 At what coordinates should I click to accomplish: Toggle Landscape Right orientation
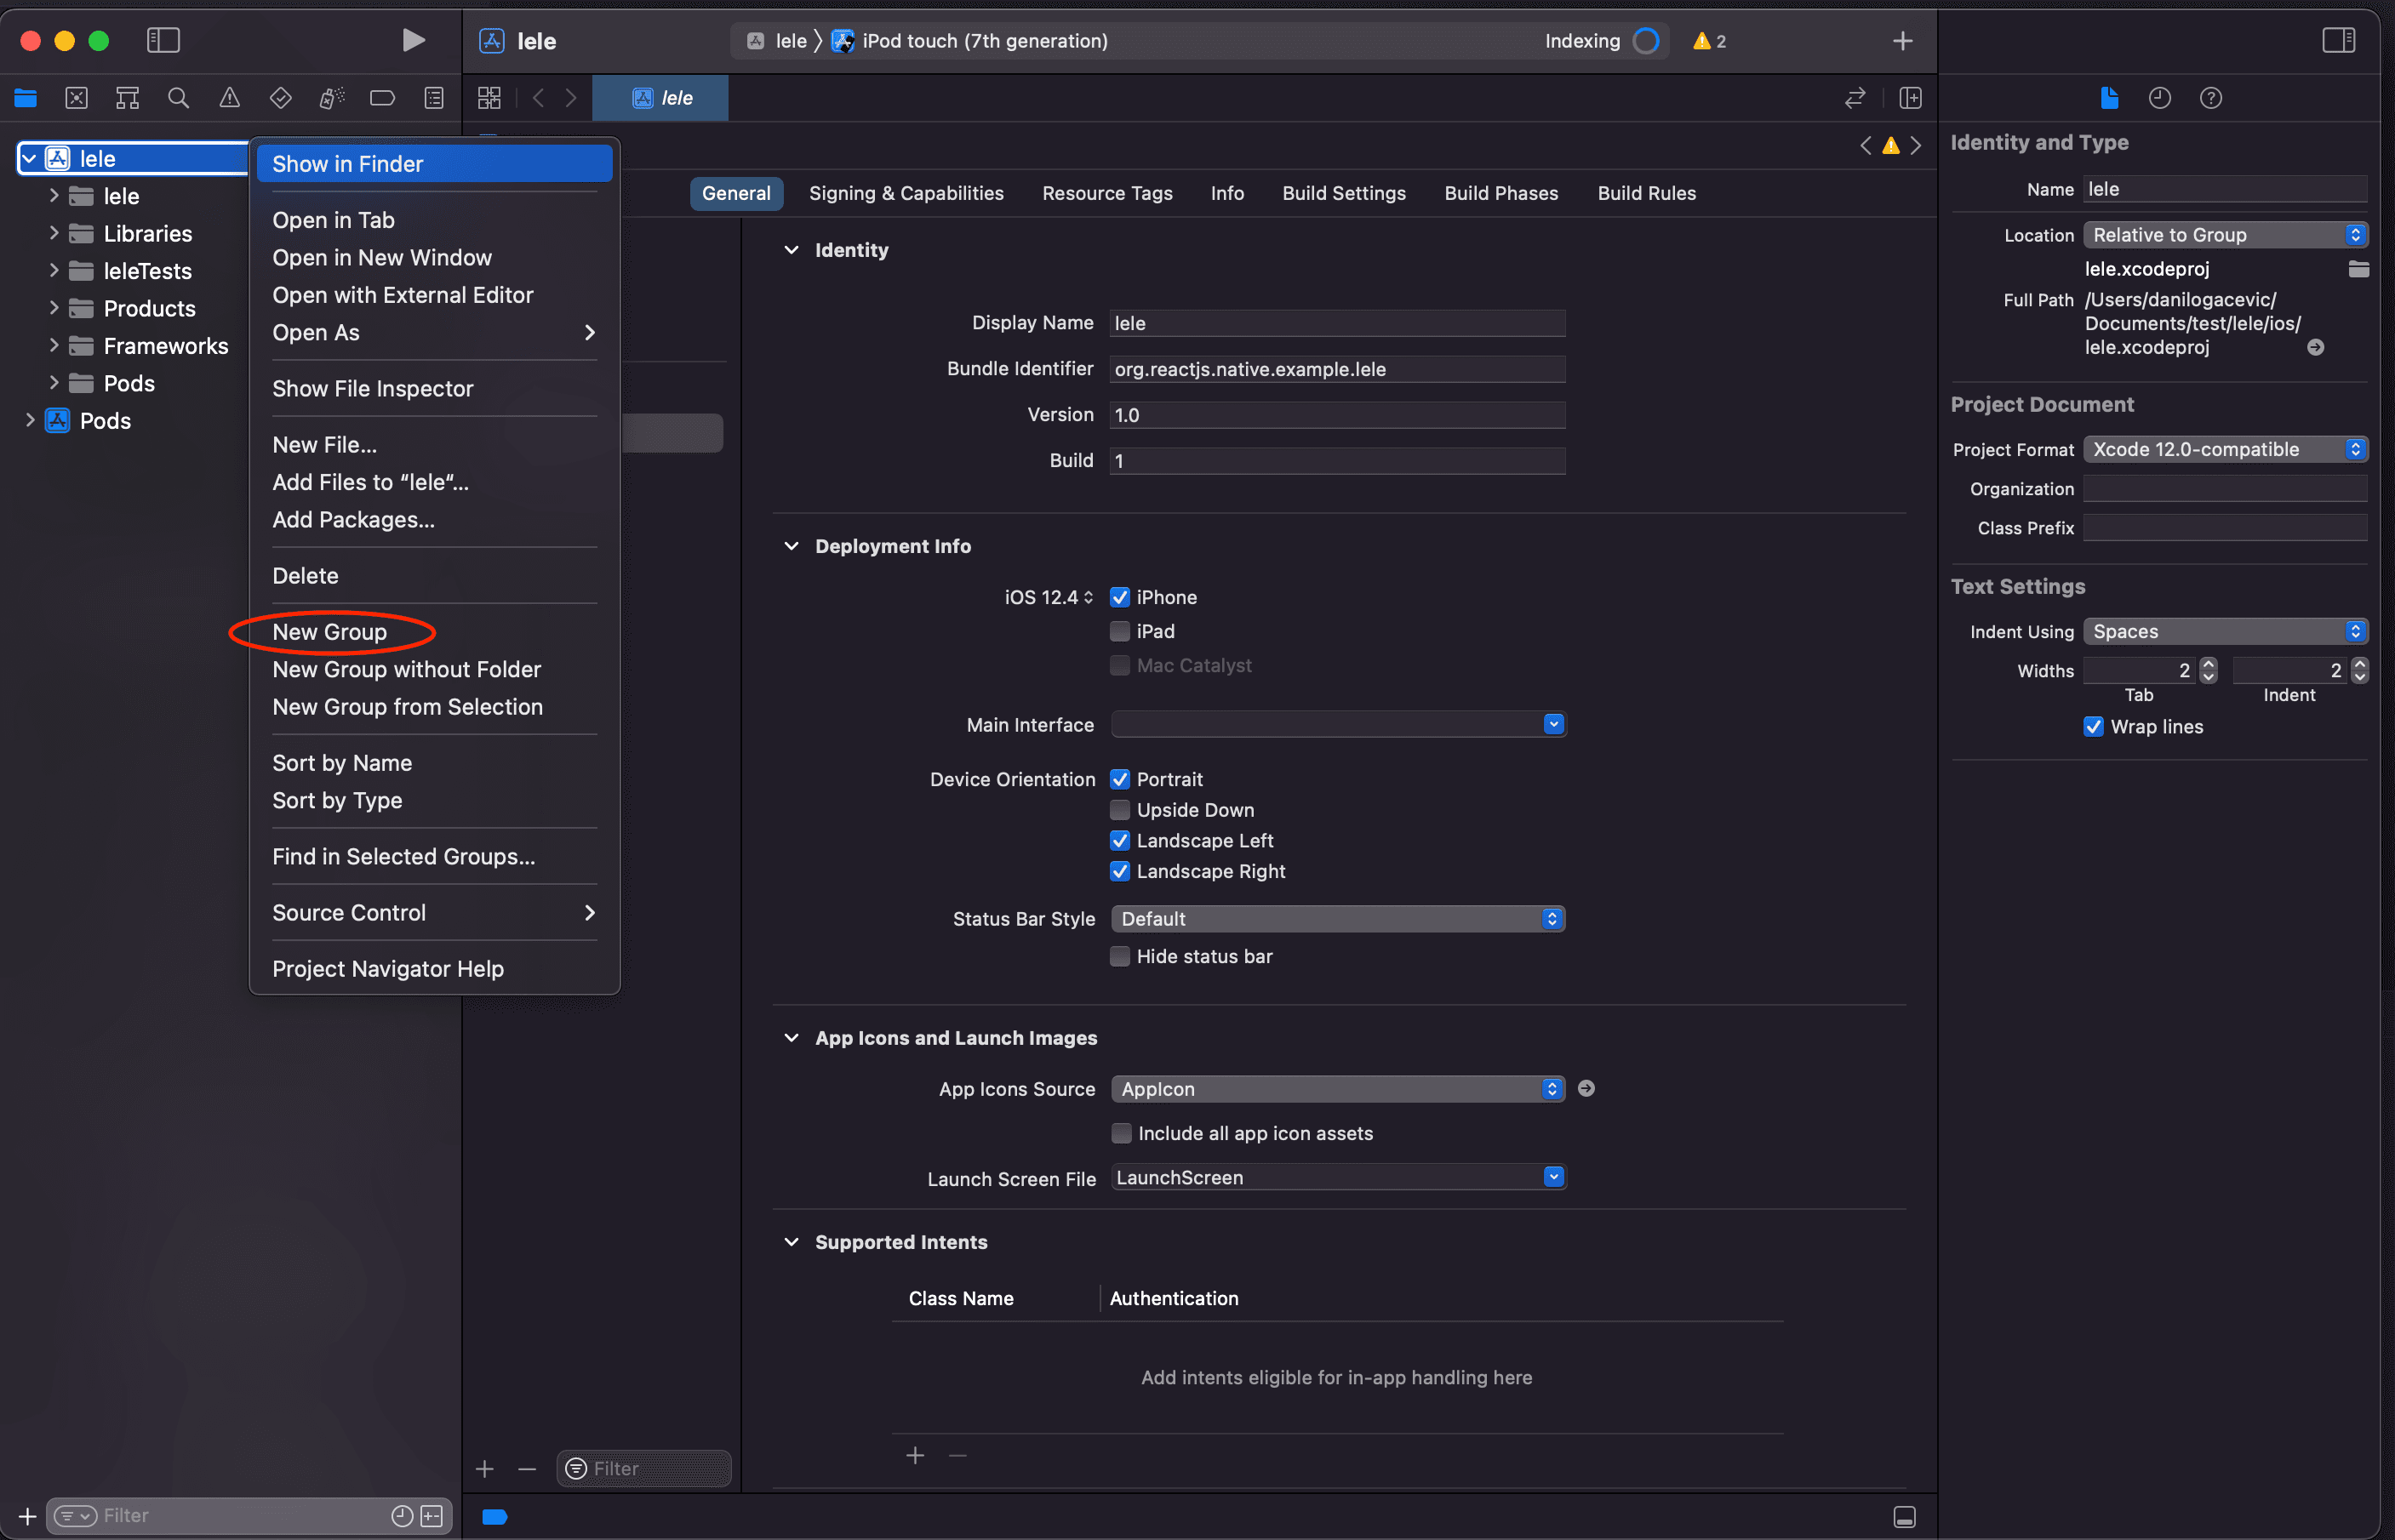click(1120, 871)
